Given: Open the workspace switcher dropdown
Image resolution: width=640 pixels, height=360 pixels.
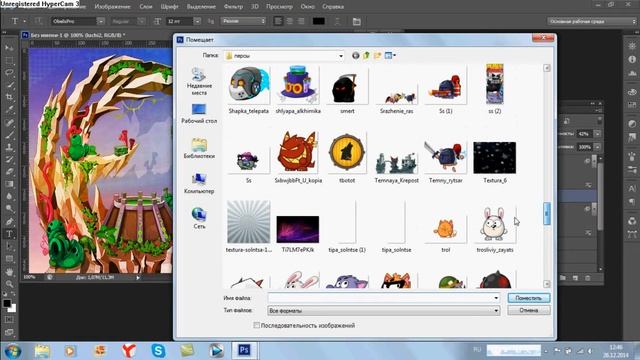Looking at the screenshot, I should (x=591, y=21).
